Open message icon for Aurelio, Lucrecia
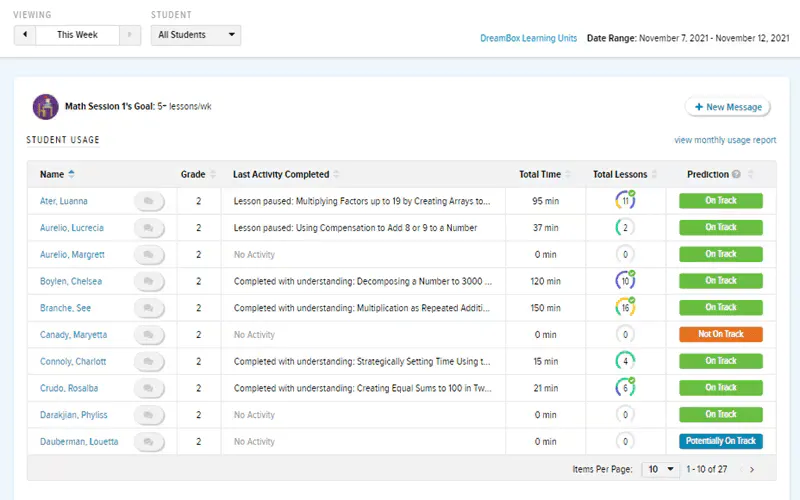Screen dimensions: 800x500 click(x=149, y=228)
